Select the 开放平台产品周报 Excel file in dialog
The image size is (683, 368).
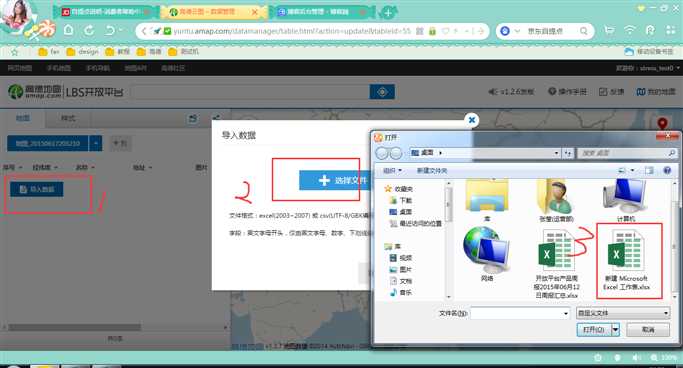click(x=556, y=264)
